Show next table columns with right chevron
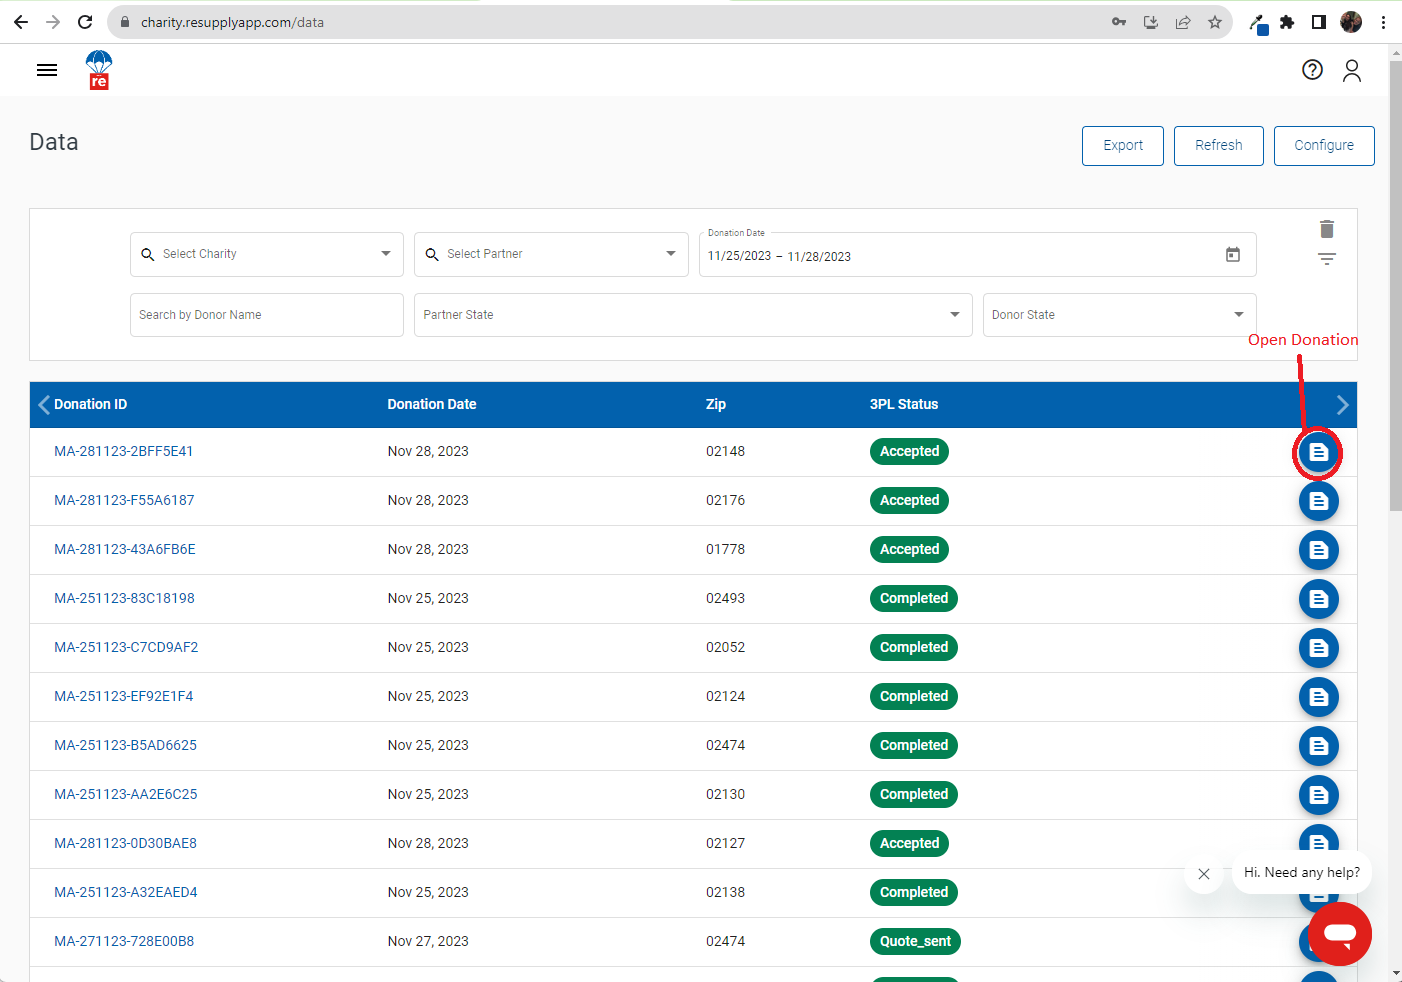 click(1343, 405)
